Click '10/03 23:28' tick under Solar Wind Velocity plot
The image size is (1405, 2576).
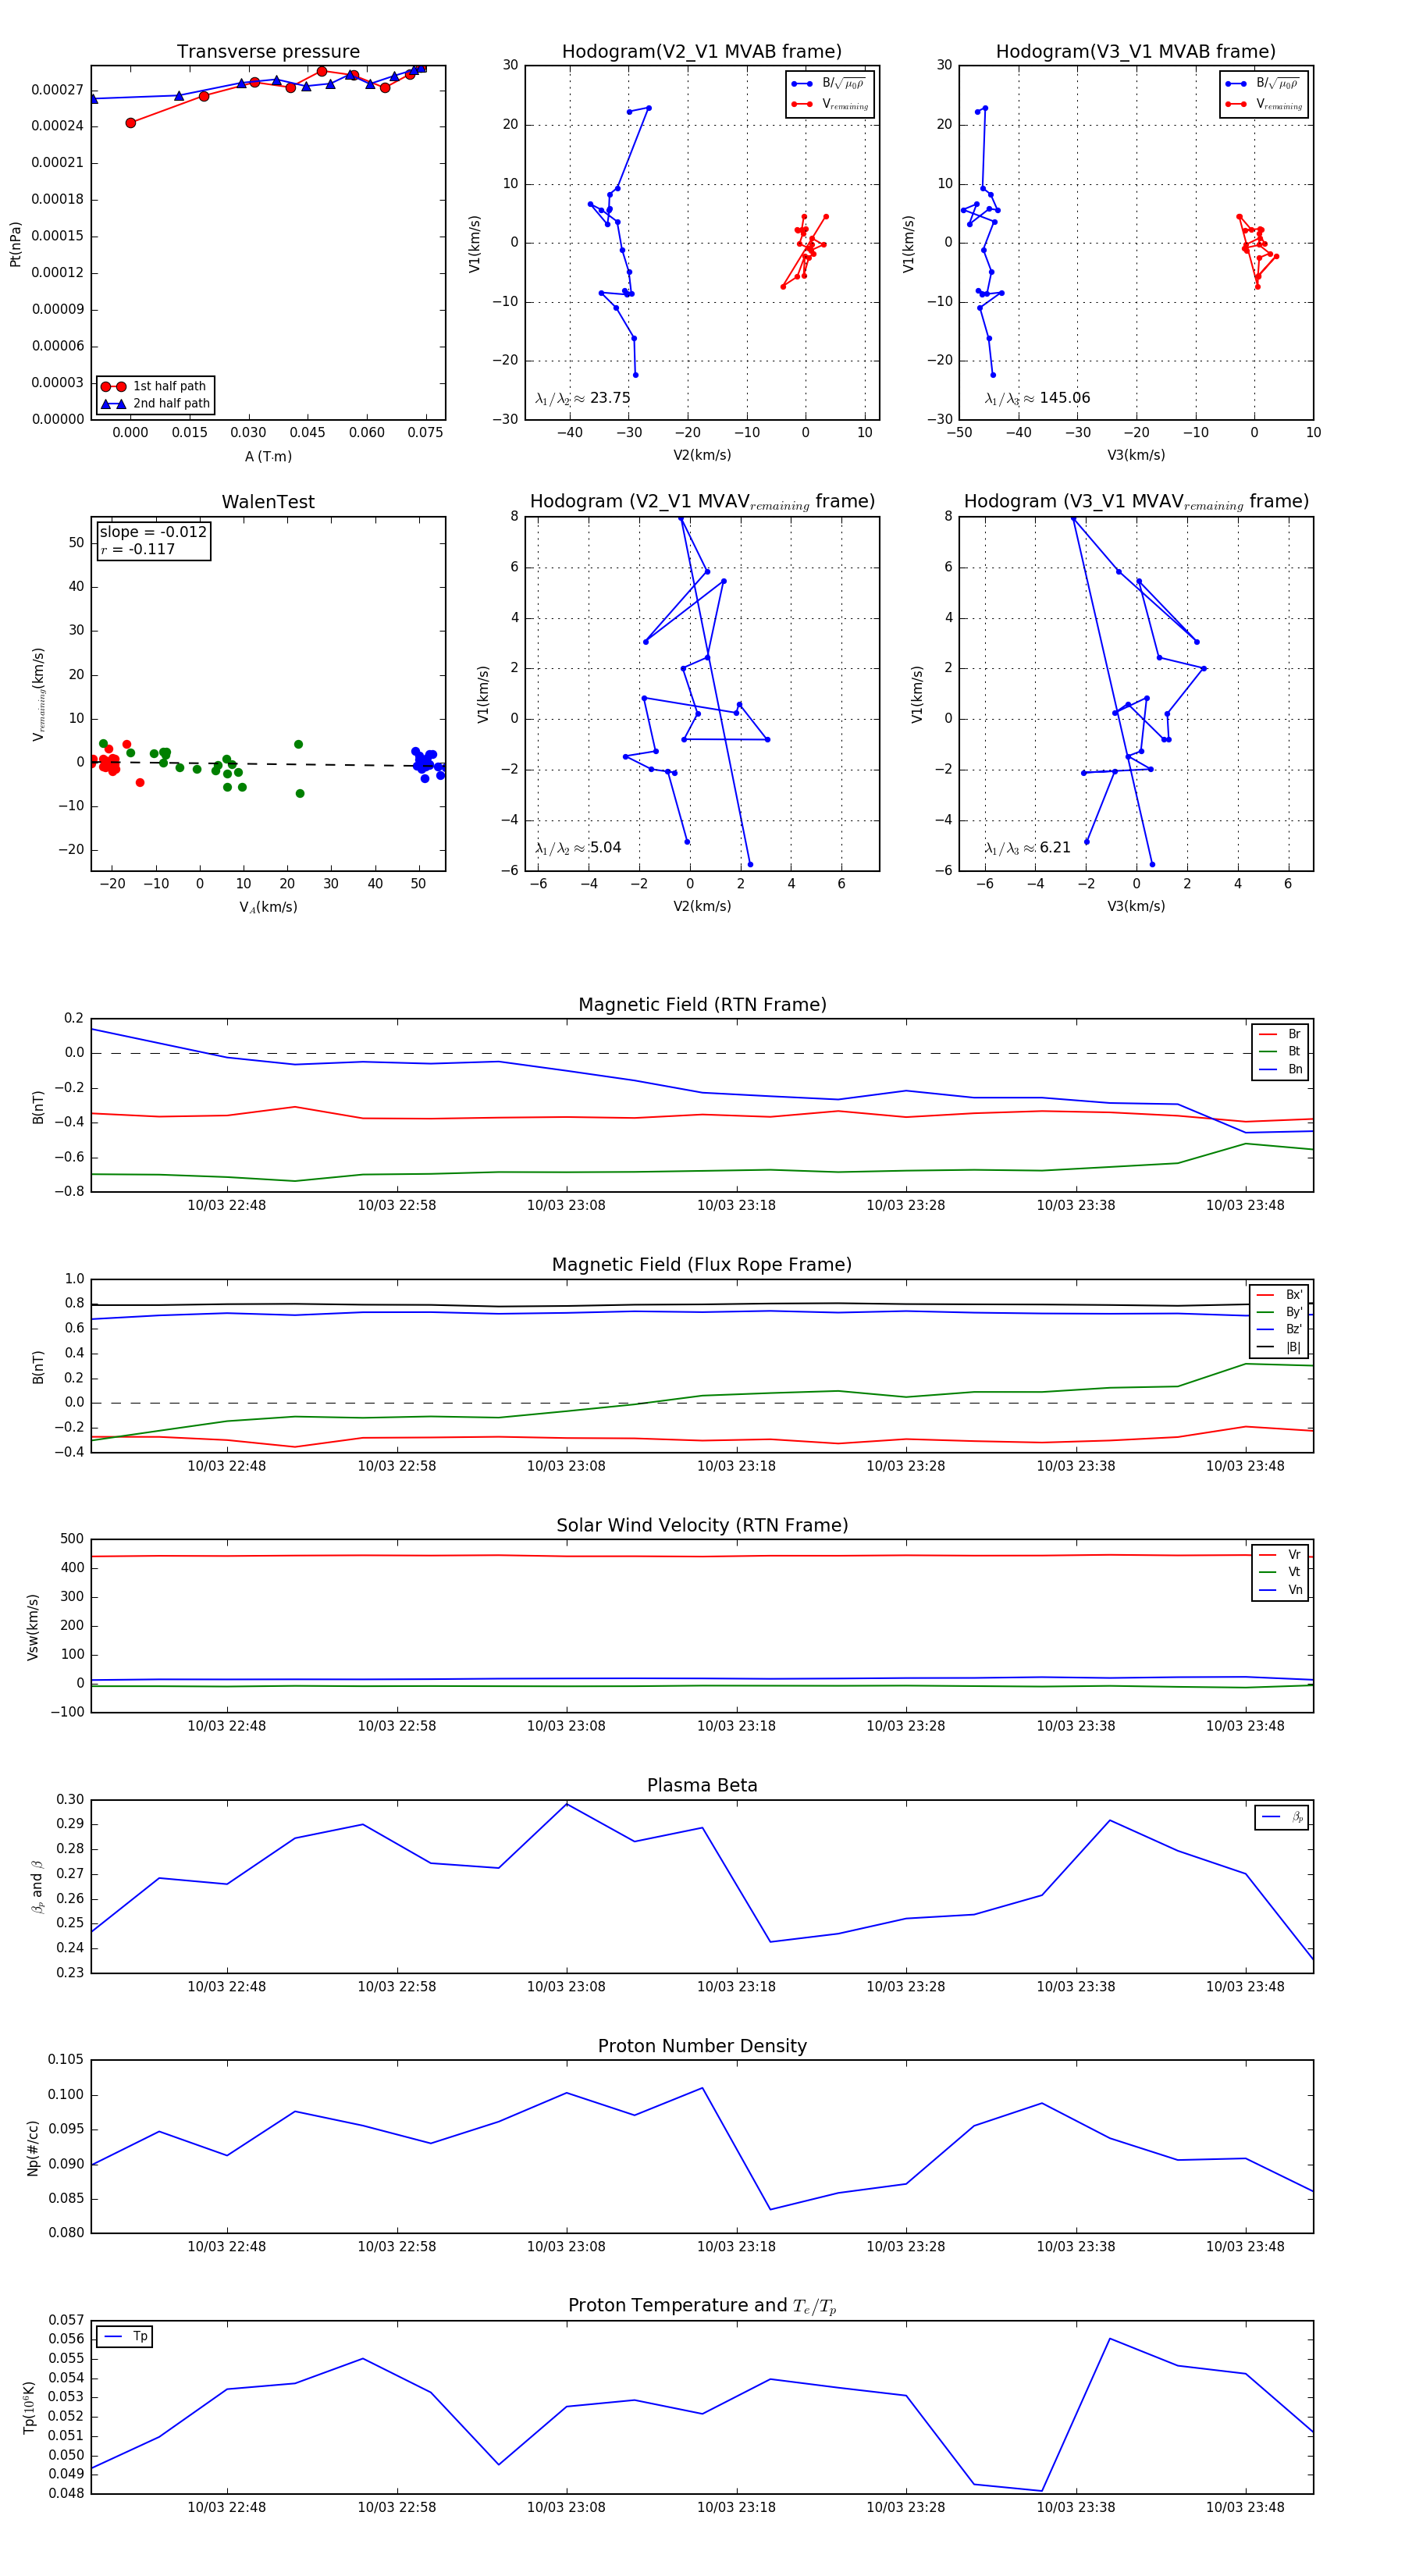[906, 1726]
